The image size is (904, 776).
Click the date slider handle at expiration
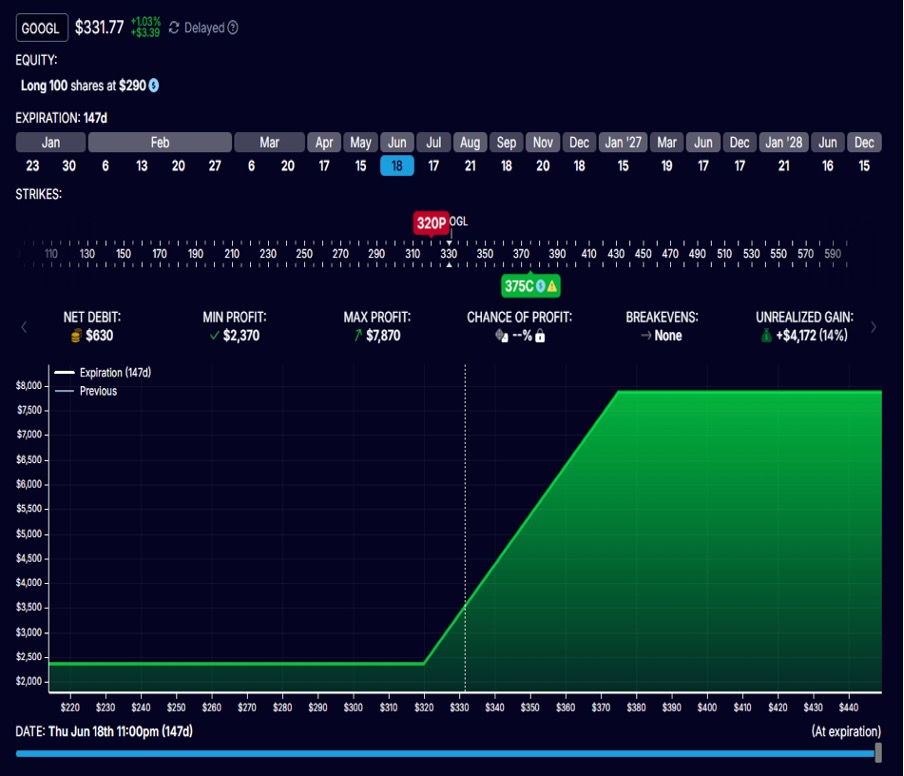(x=878, y=752)
